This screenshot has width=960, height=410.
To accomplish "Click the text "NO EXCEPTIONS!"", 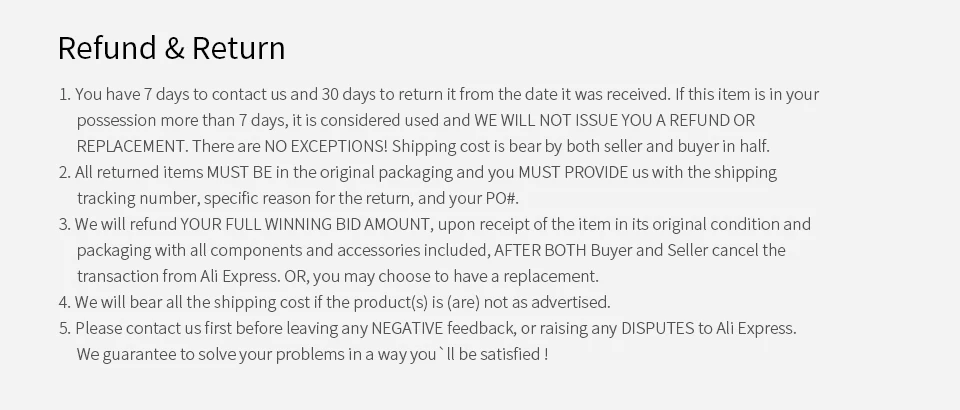I will (326, 146).
